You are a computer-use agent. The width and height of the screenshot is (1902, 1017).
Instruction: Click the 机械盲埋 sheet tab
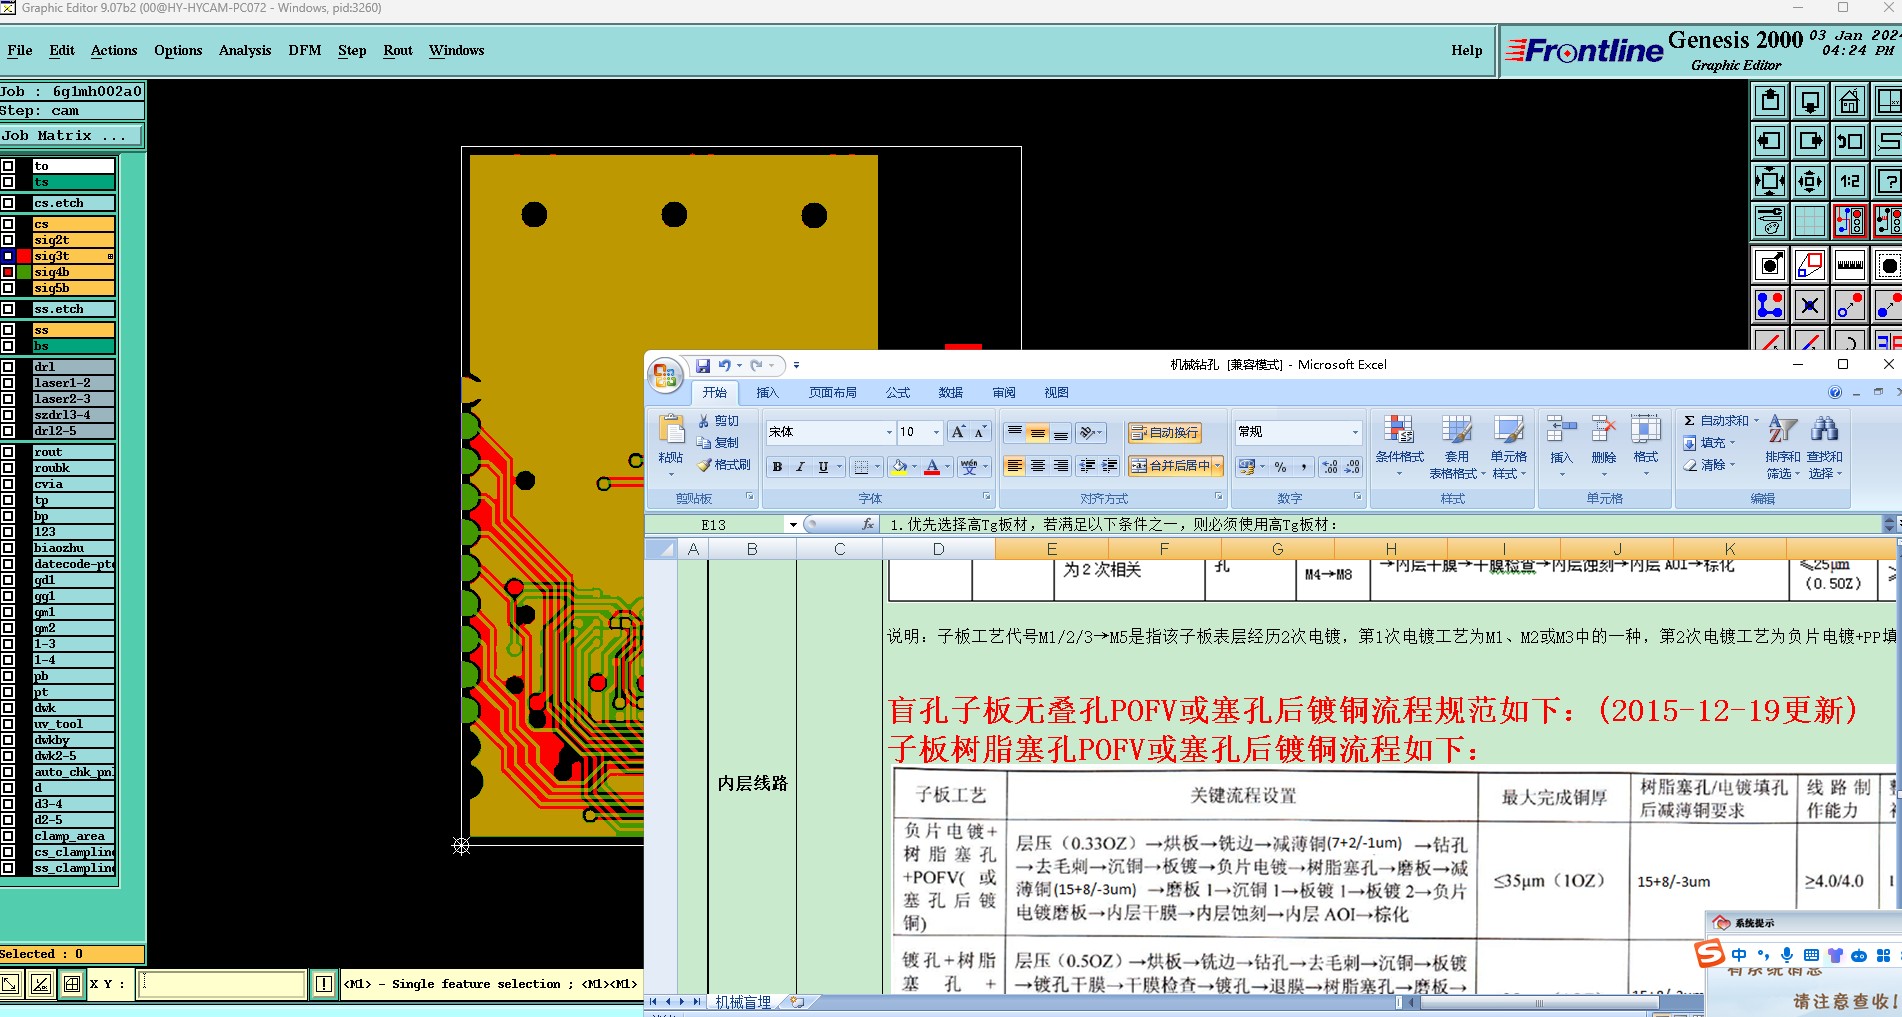[x=743, y=1002]
